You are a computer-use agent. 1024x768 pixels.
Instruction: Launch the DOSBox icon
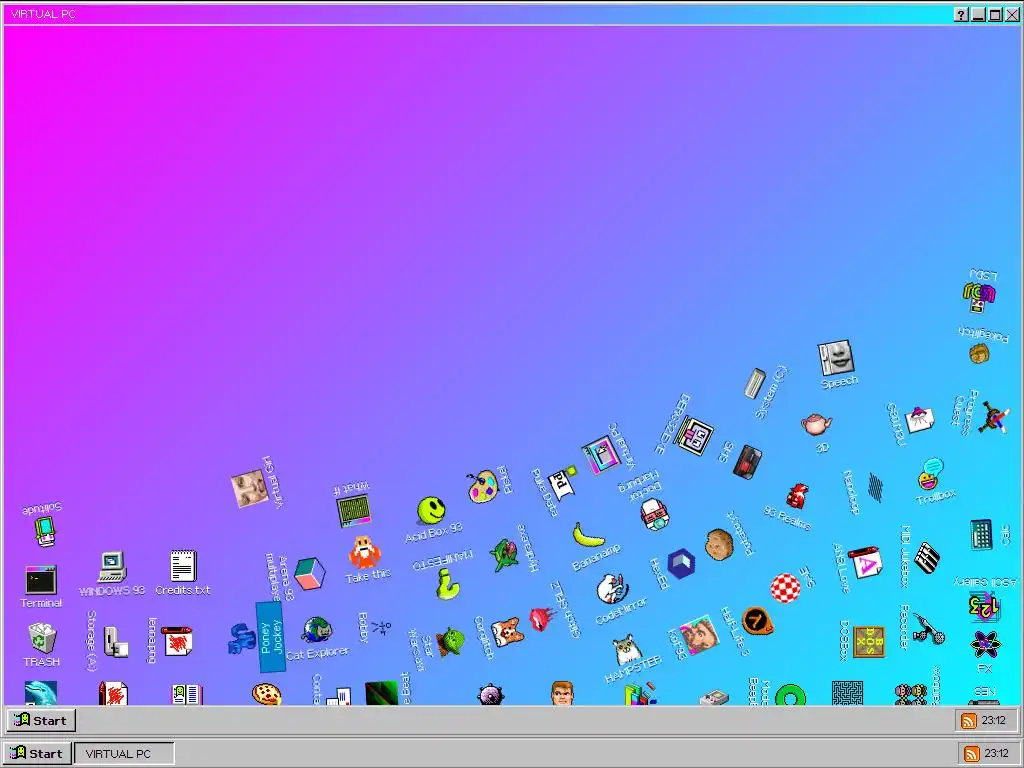pos(869,641)
